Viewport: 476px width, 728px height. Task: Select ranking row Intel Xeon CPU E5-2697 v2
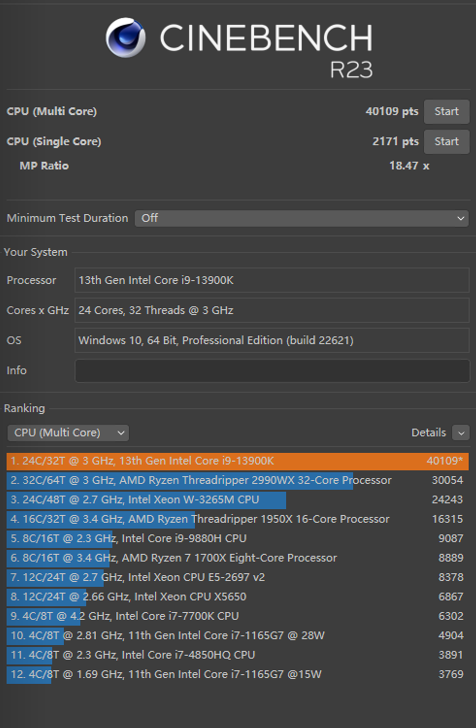click(238, 578)
